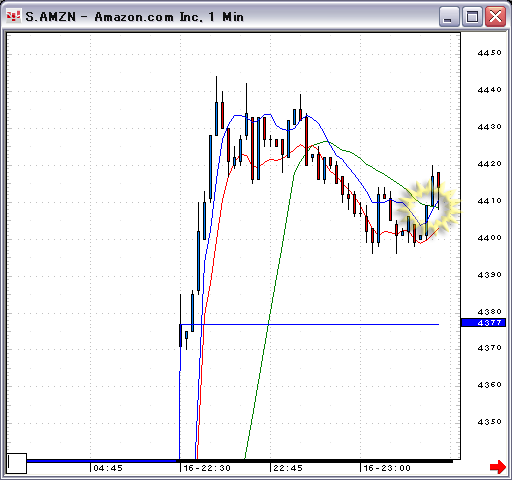This screenshot has height=480, width=512.
Task: Click the 4390 price axis label
Action: tap(489, 275)
